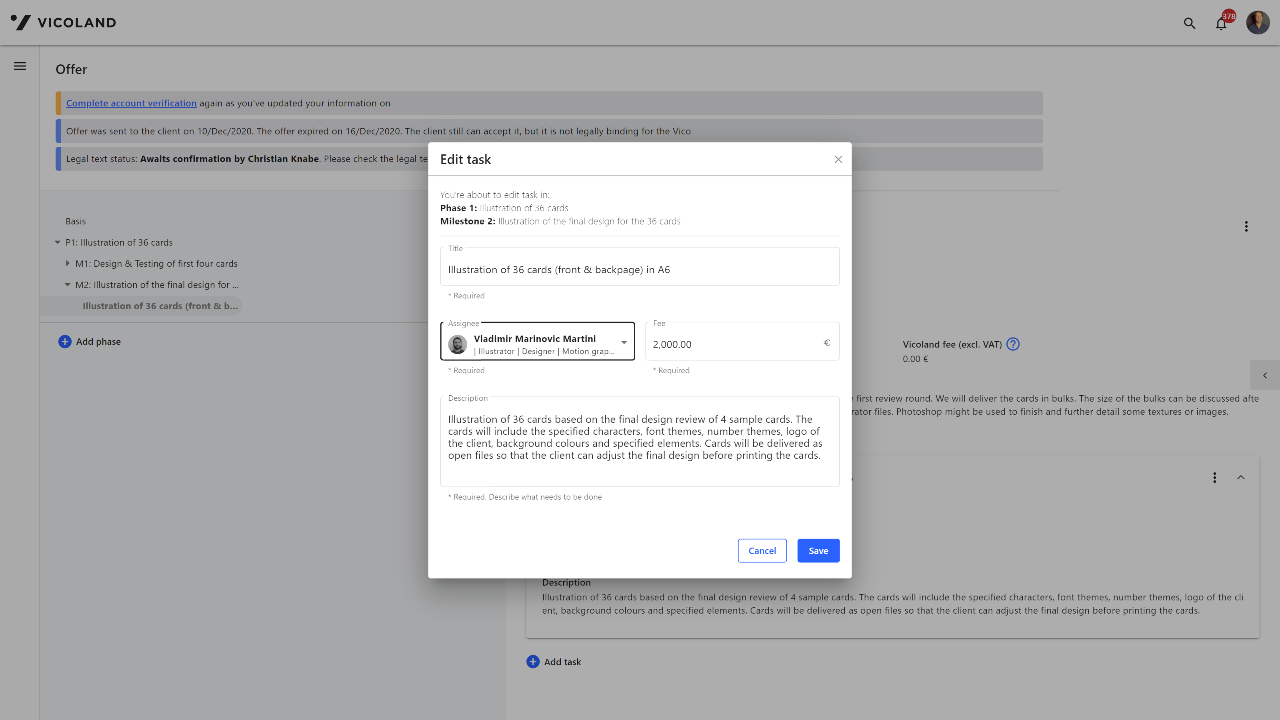The width and height of the screenshot is (1280, 720).
Task: Expand M1: Design & Testing milestone
Action: tap(68, 264)
